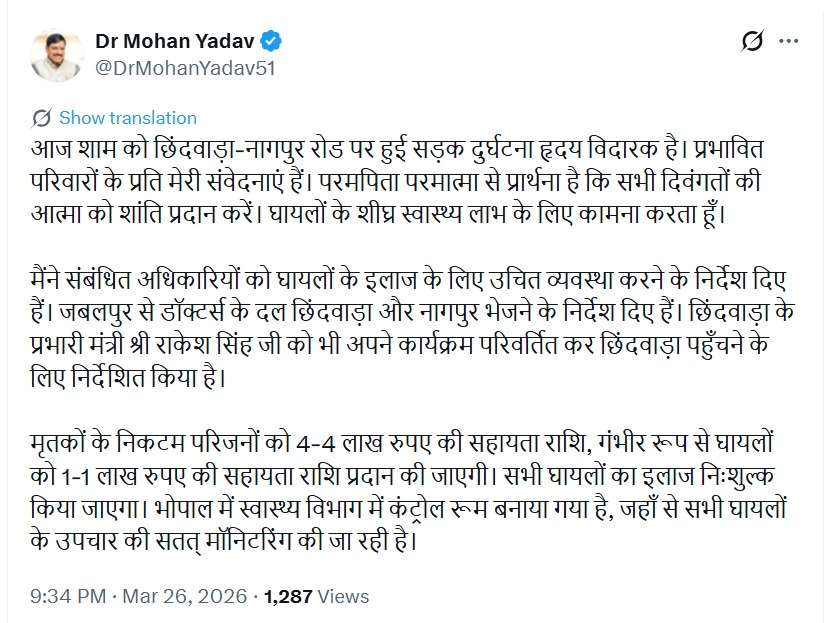Open Dr Mohan Yadav's profile picture
The height and width of the screenshot is (623, 837).
click(56, 55)
